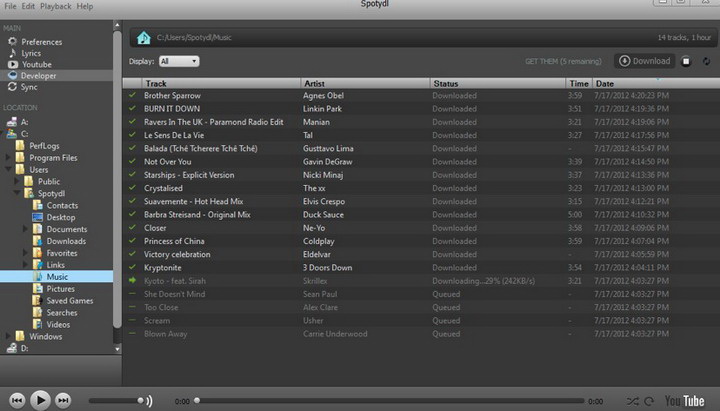Click the refresh icon next to stop
Image resolution: width=720 pixels, height=411 pixels.
coord(706,61)
